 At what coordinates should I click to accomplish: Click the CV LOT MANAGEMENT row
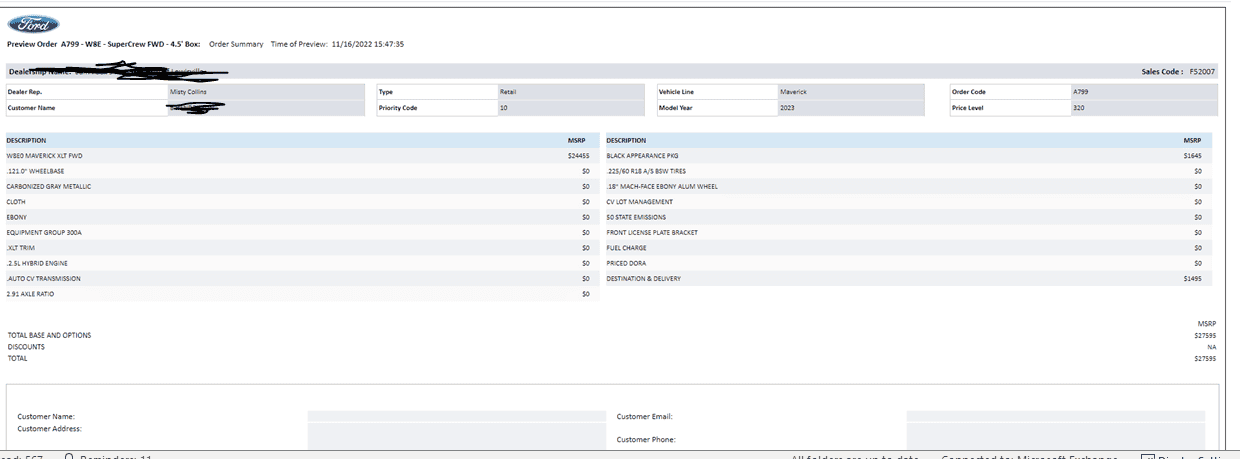pyautogui.click(x=908, y=202)
